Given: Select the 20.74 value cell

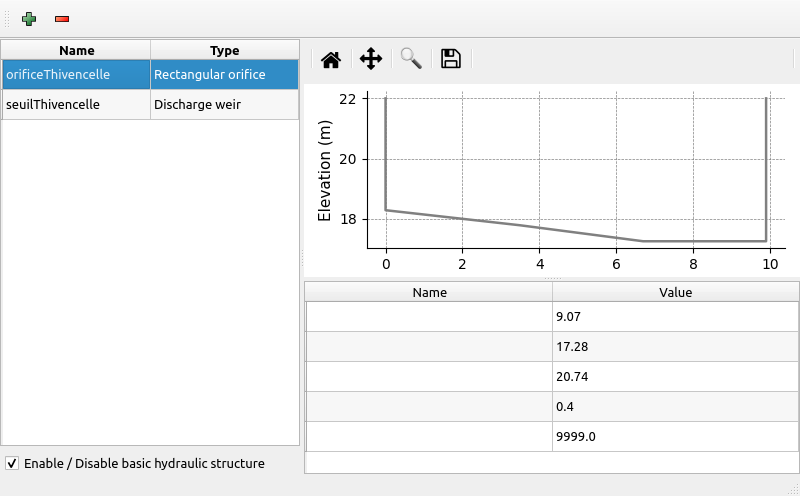Looking at the screenshot, I should [675, 377].
